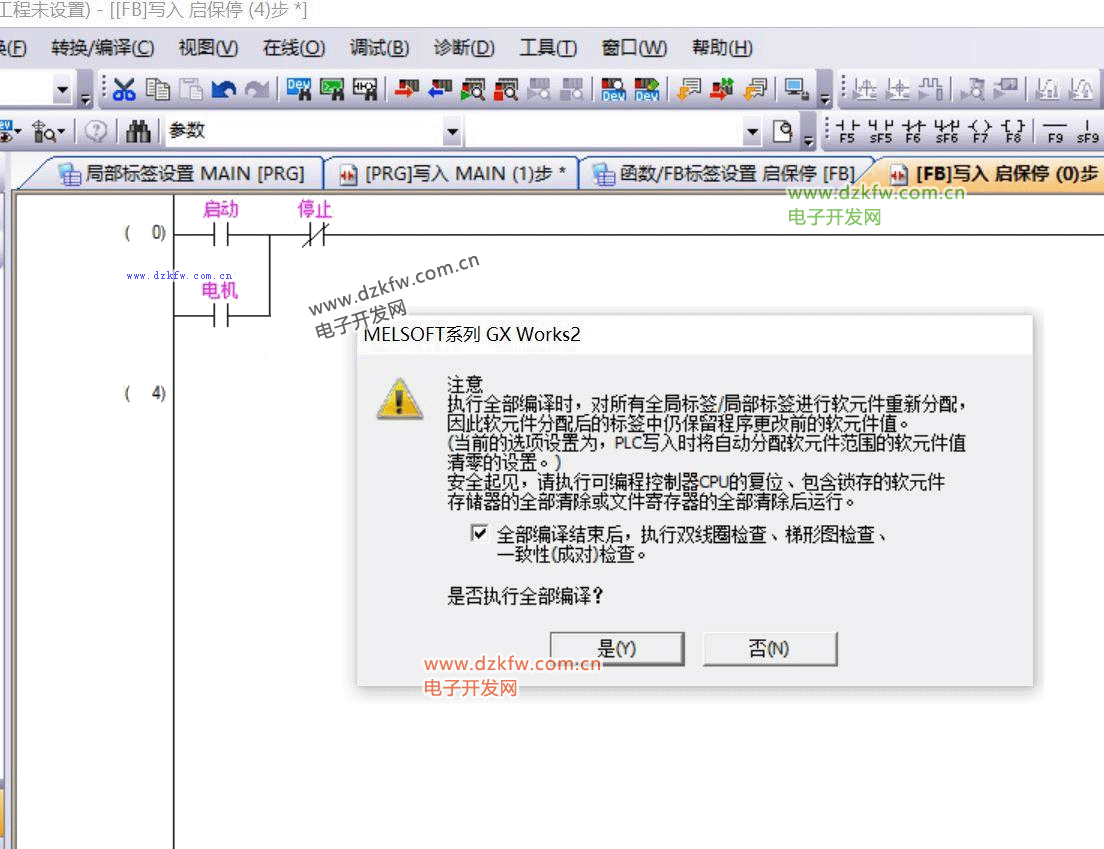Switch to 局部标签设置 MAIN [PRG] tab

click(x=182, y=173)
